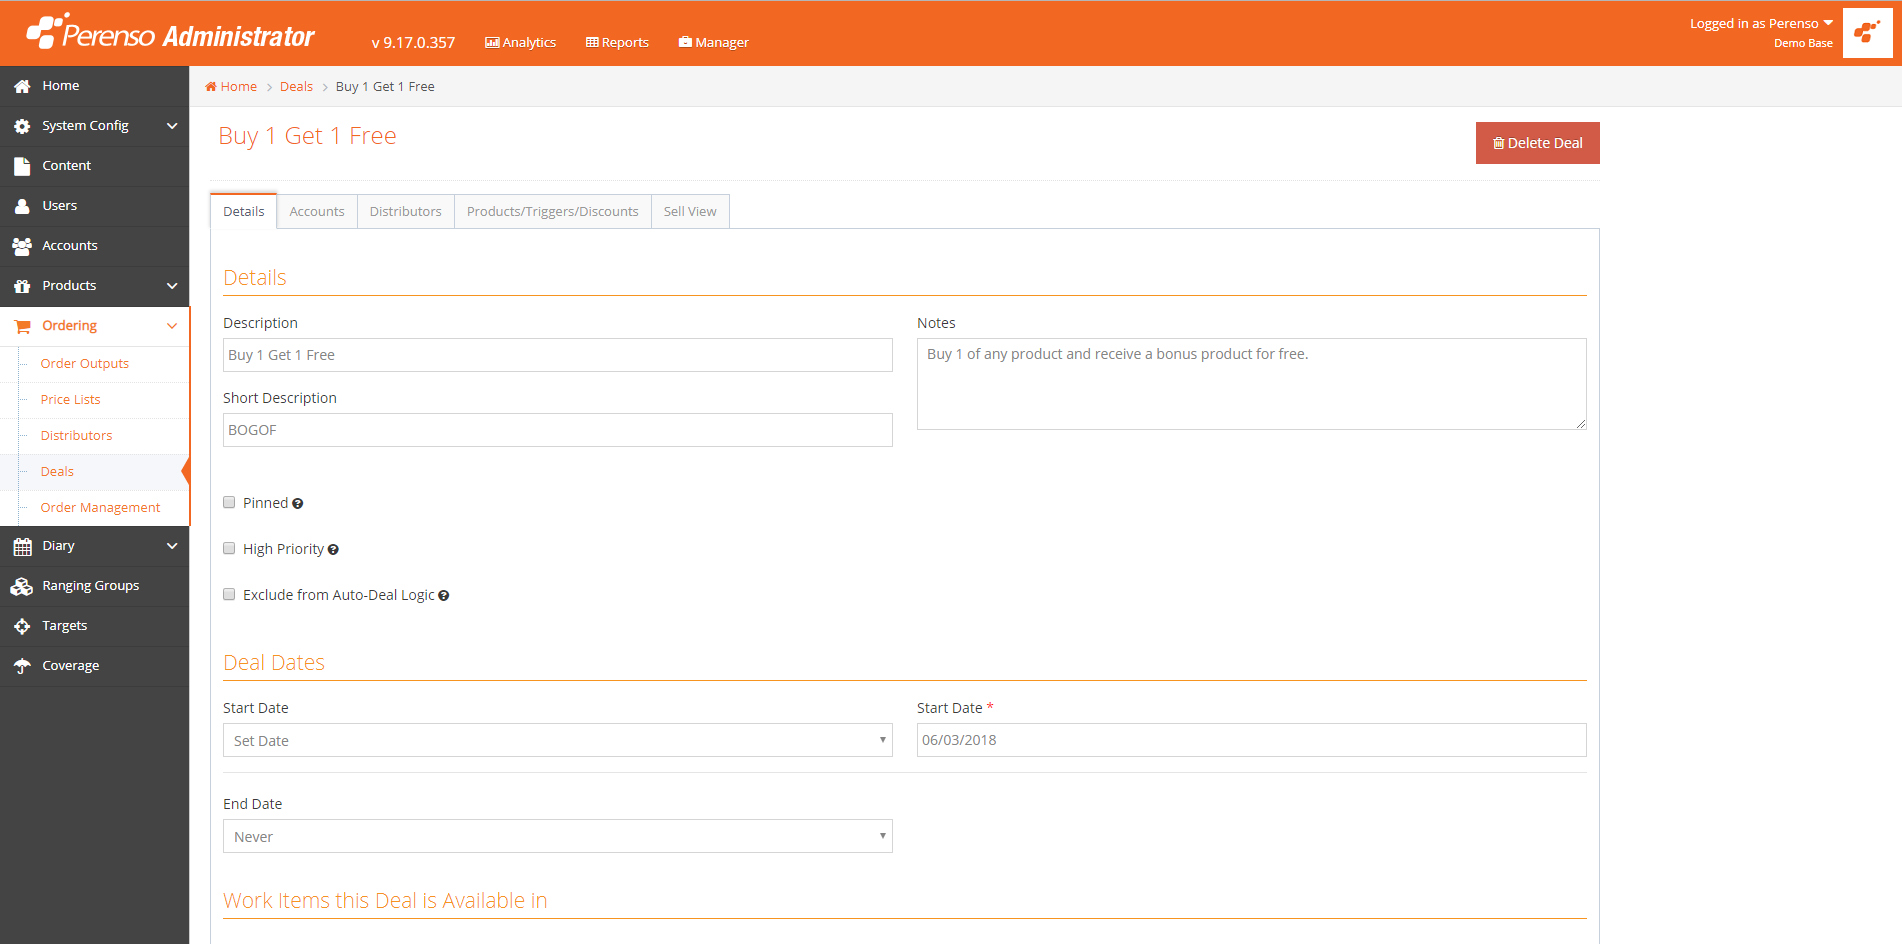Click the Coverage umbrella icon

[x=22, y=667]
